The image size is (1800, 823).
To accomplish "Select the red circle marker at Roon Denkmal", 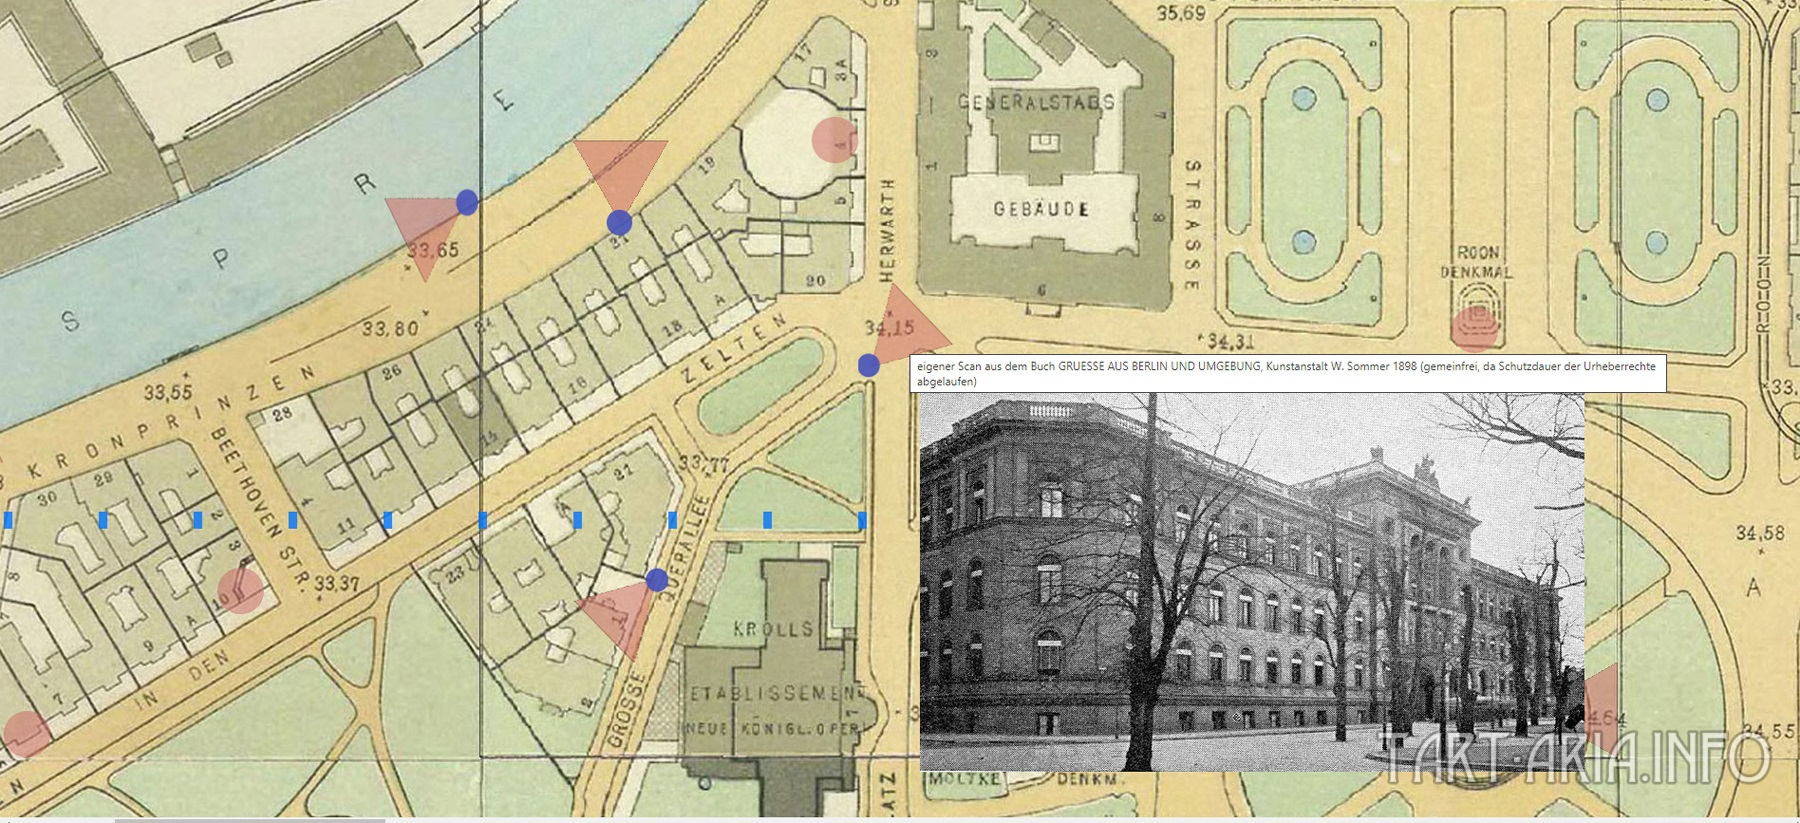I will point(1473,328).
